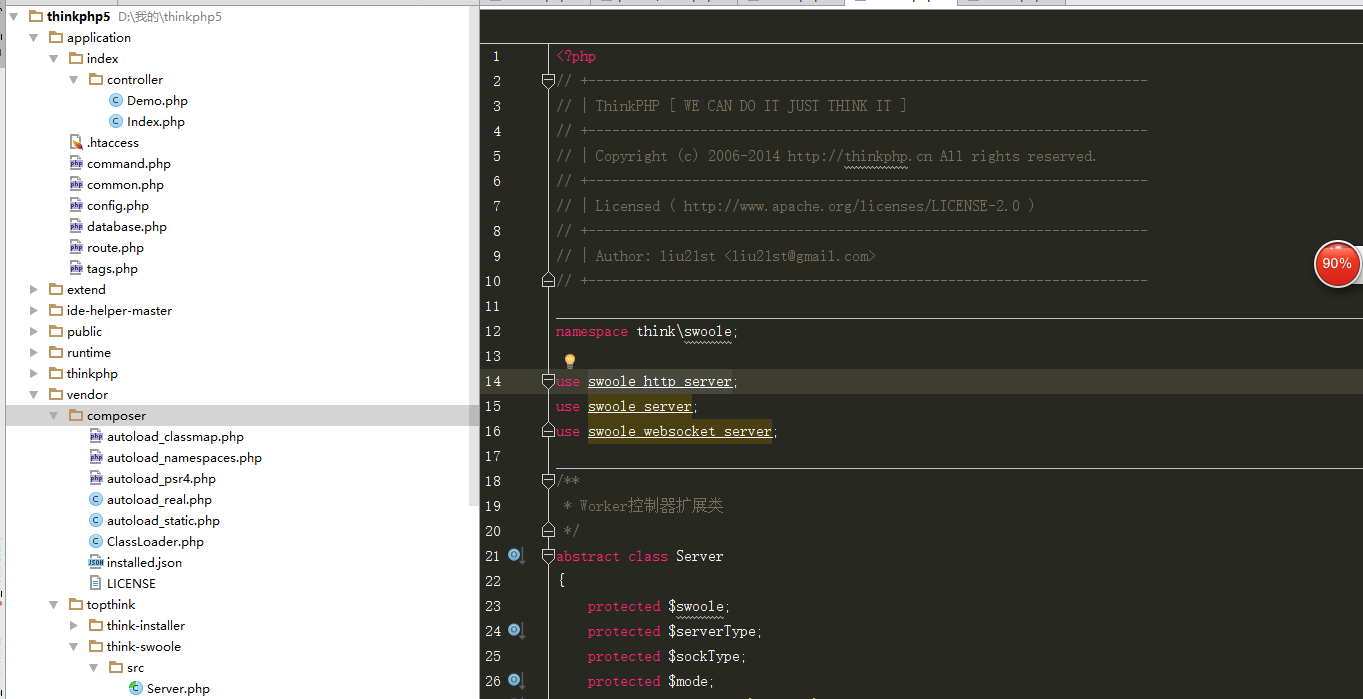Click swoole_websocket_server in the use statement

pyautogui.click(x=679, y=431)
